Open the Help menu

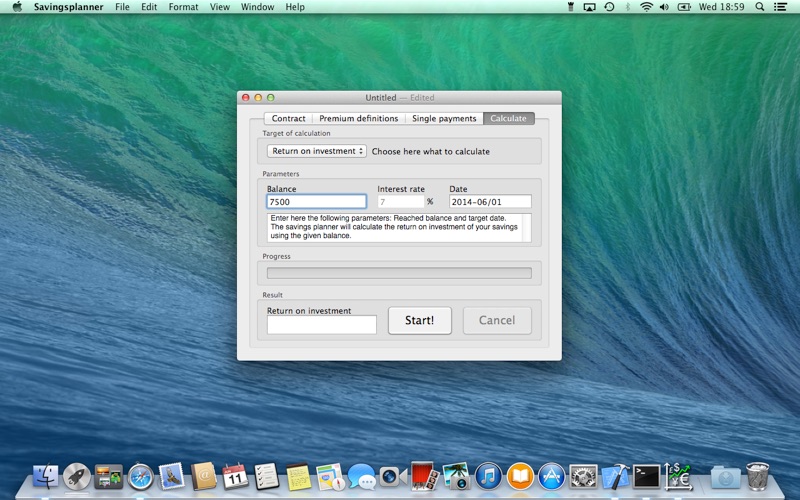point(295,7)
